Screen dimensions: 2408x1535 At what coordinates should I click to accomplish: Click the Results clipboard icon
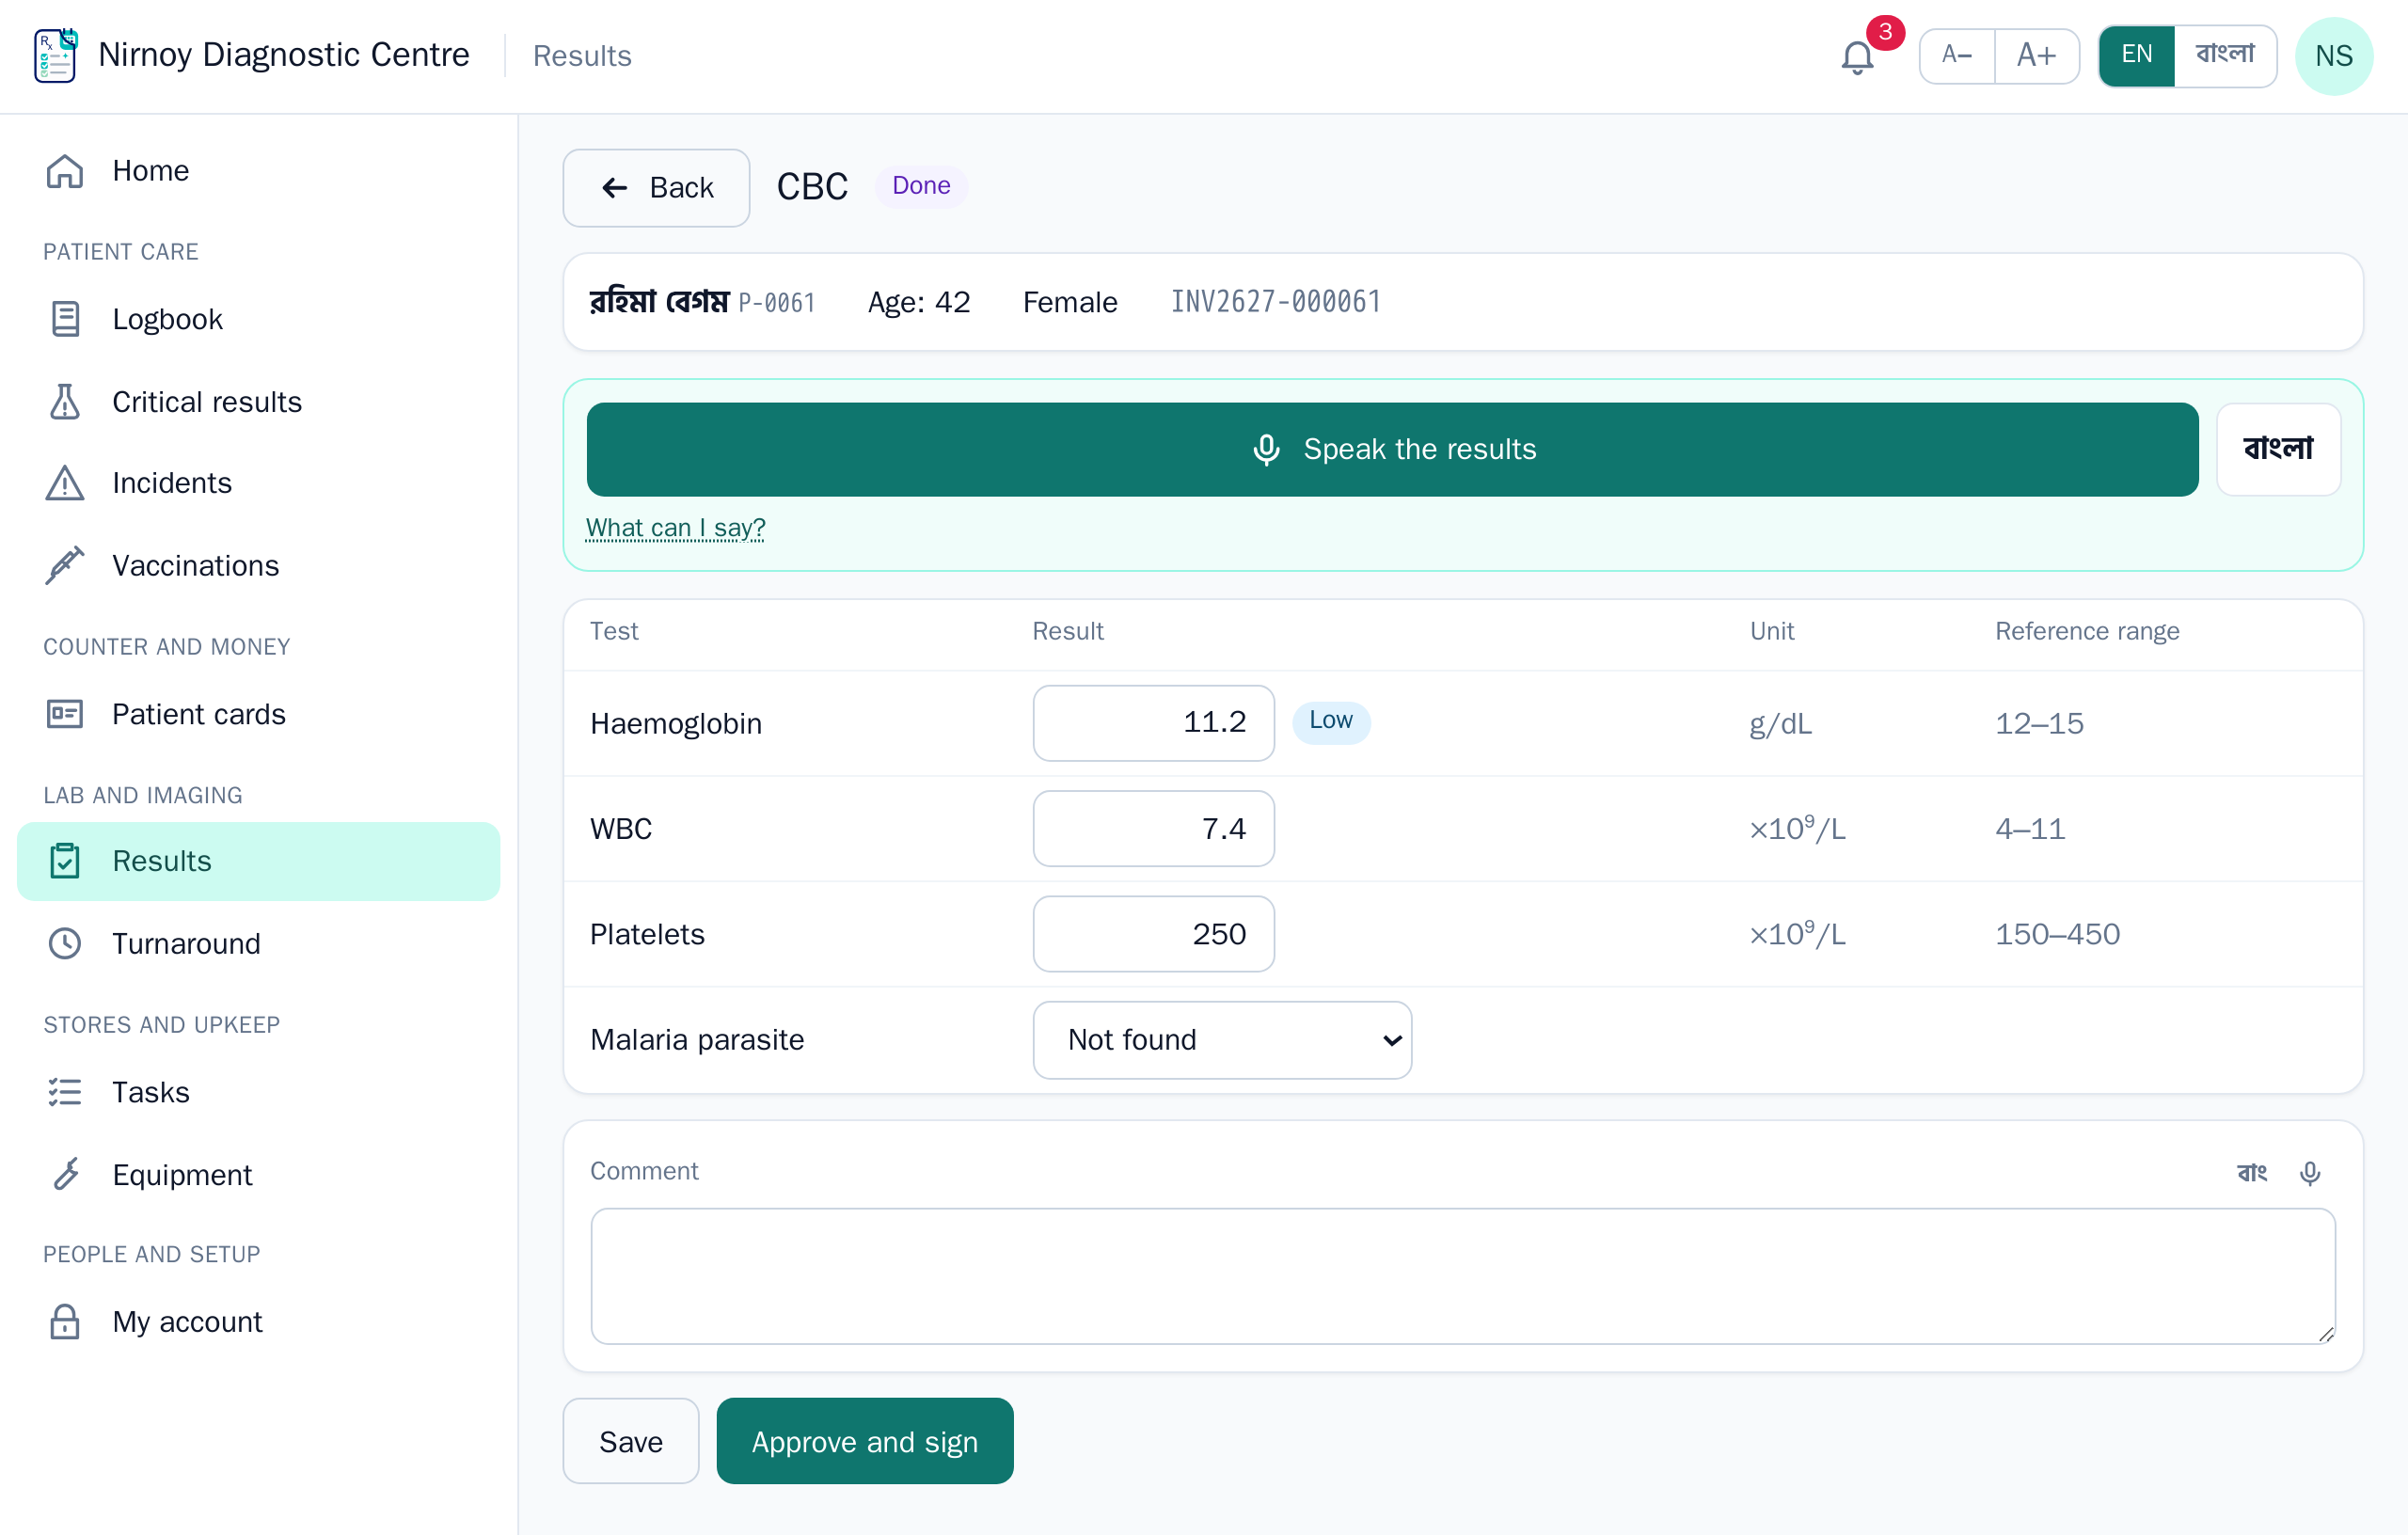click(x=65, y=861)
